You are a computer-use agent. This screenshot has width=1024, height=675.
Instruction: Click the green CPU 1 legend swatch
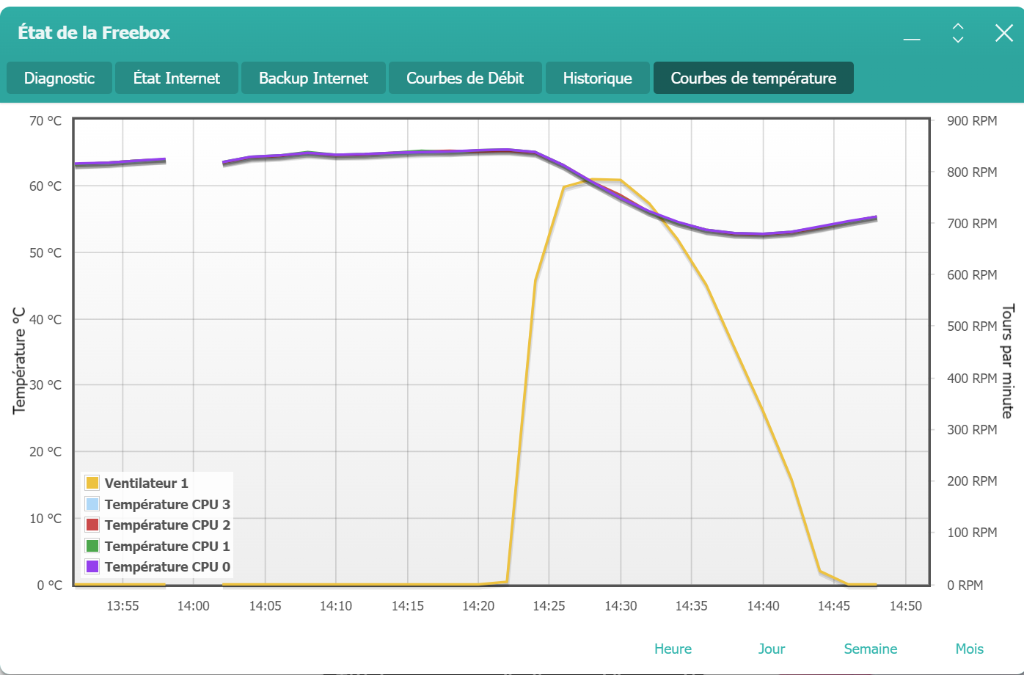click(x=92, y=546)
